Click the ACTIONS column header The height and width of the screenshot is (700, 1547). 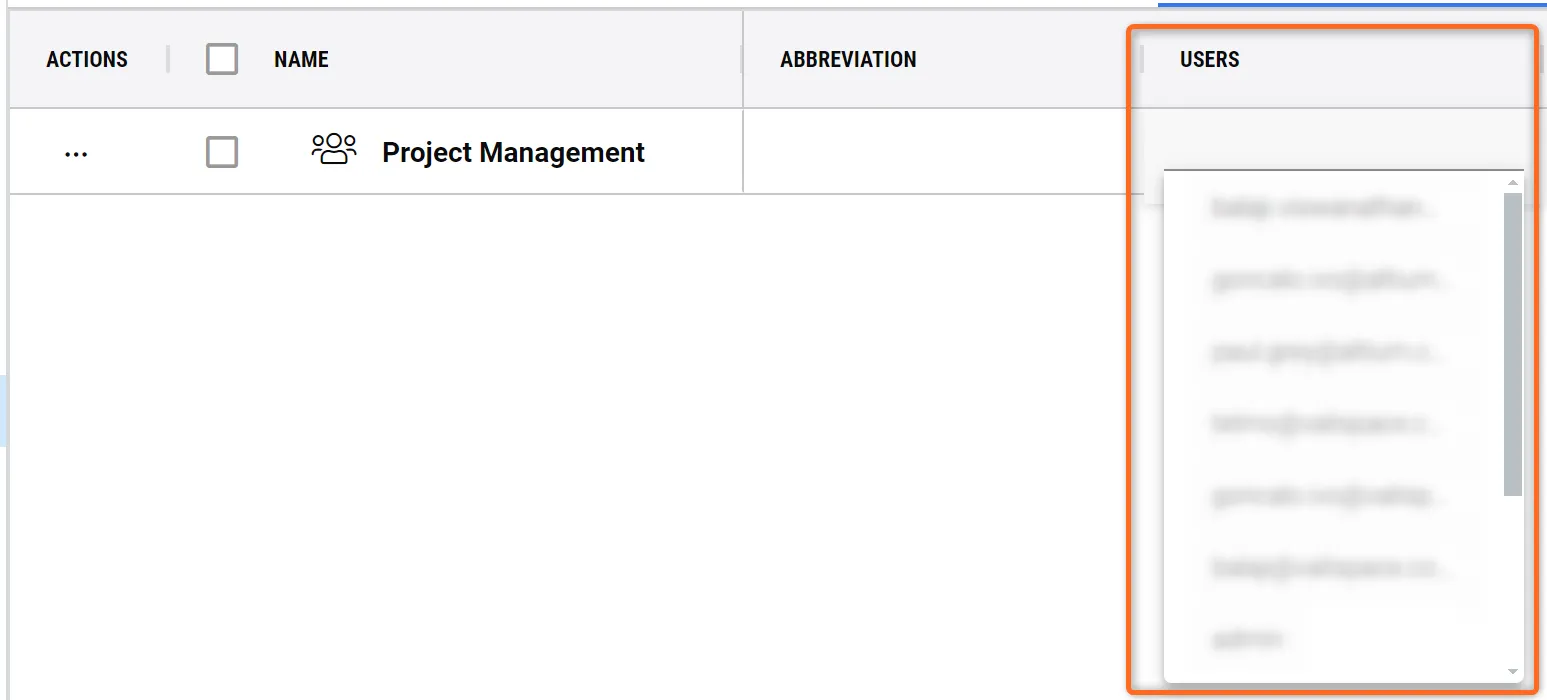(x=87, y=60)
